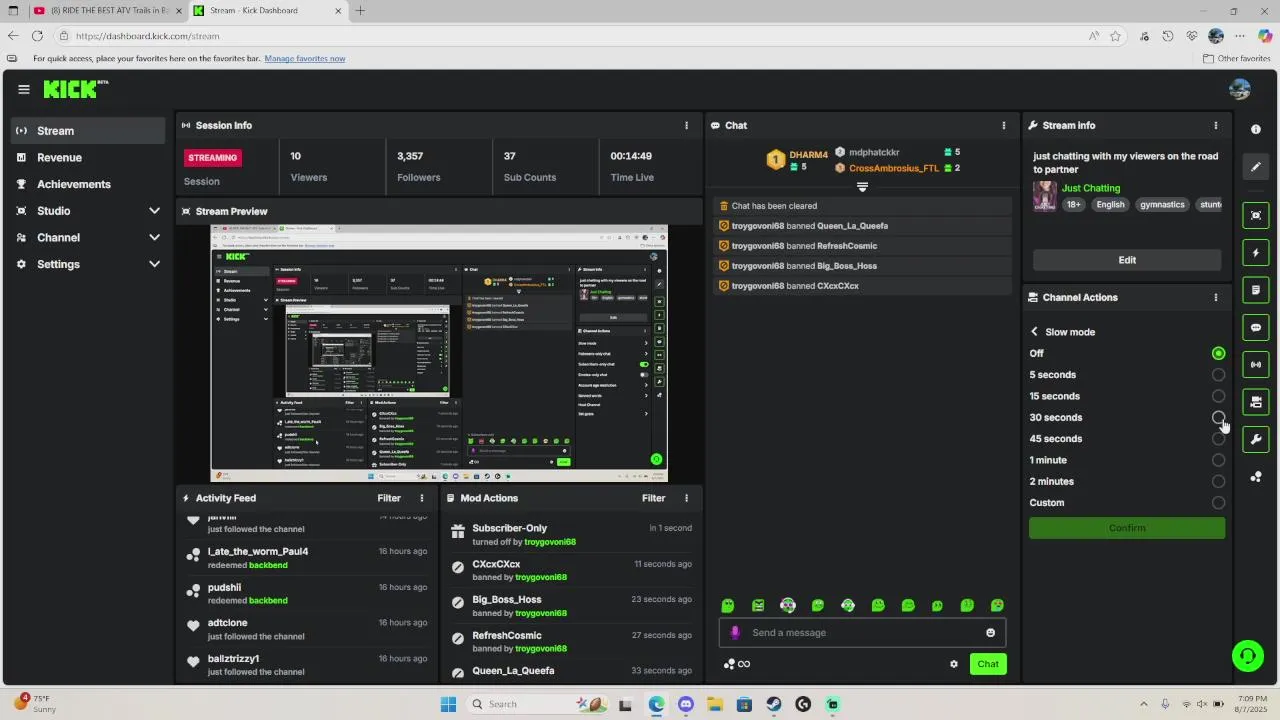
Task: Open Stream info three-dot options
Action: (x=1216, y=125)
